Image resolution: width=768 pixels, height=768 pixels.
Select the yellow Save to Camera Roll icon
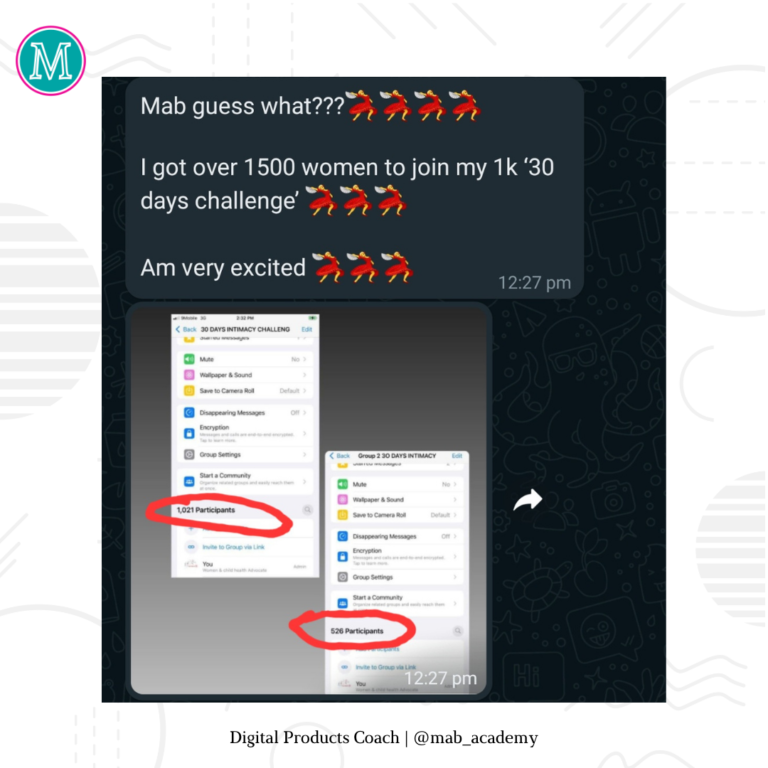coord(189,390)
